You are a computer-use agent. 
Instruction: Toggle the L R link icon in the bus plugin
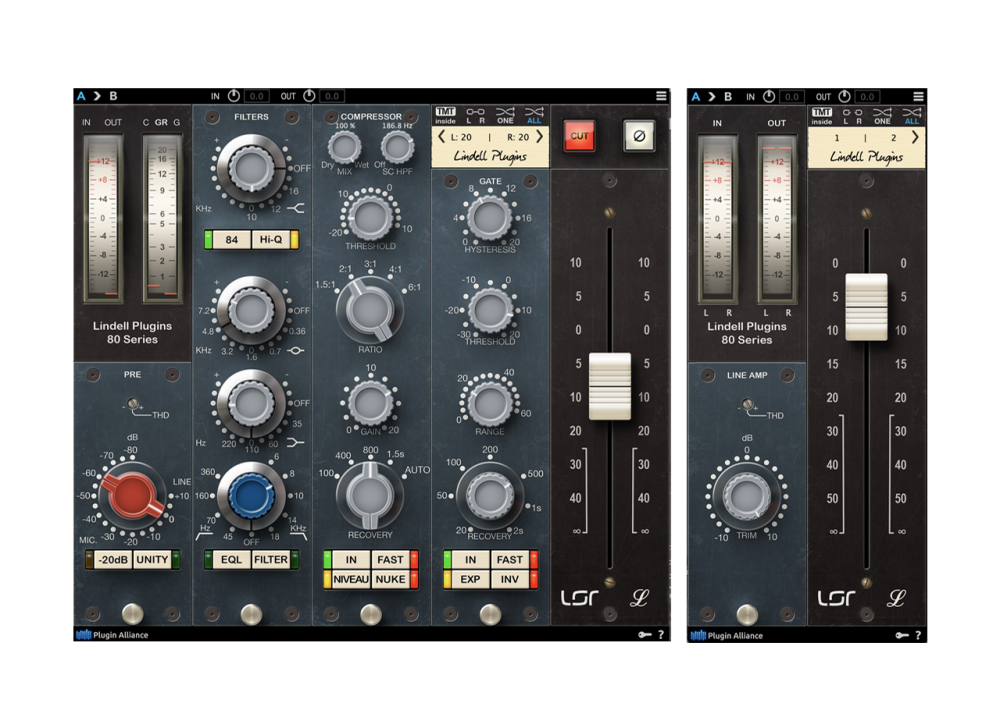pos(853,116)
